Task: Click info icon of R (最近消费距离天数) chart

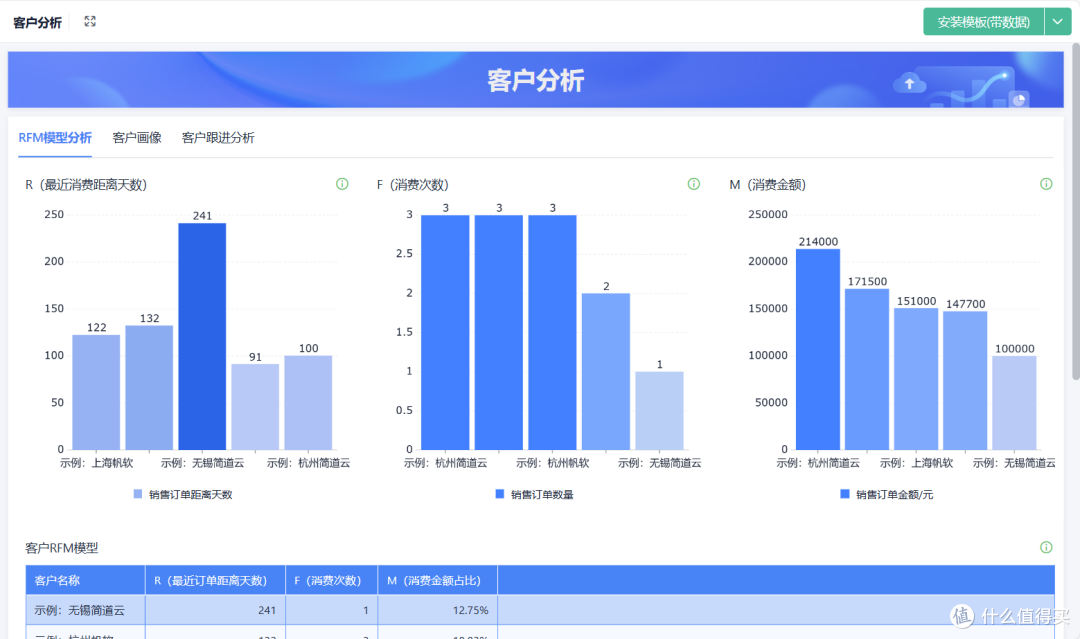Action: (x=342, y=184)
